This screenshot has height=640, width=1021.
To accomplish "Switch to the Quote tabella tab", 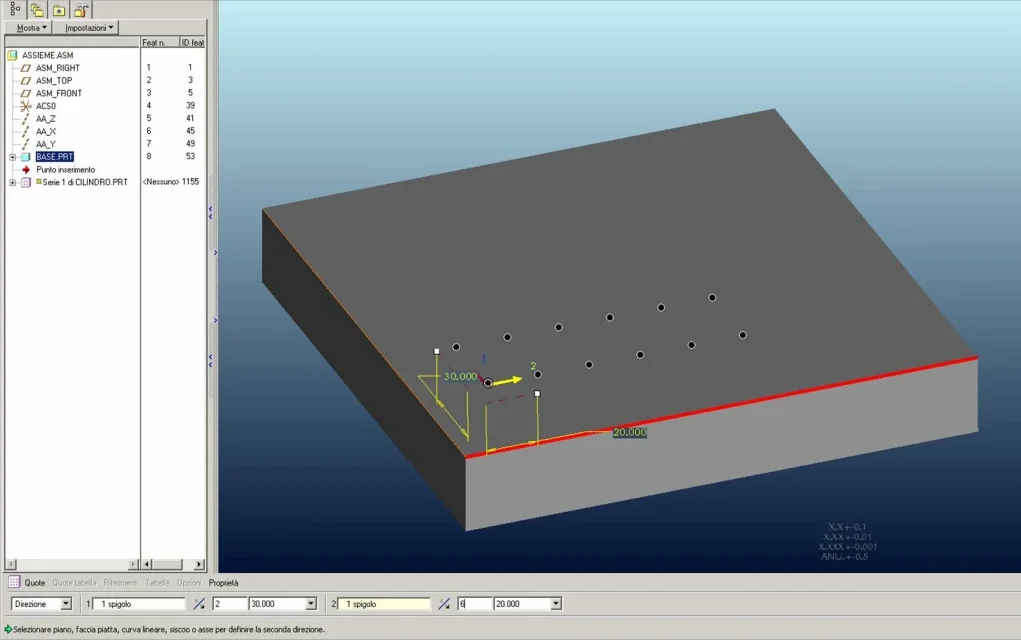I will 74,583.
